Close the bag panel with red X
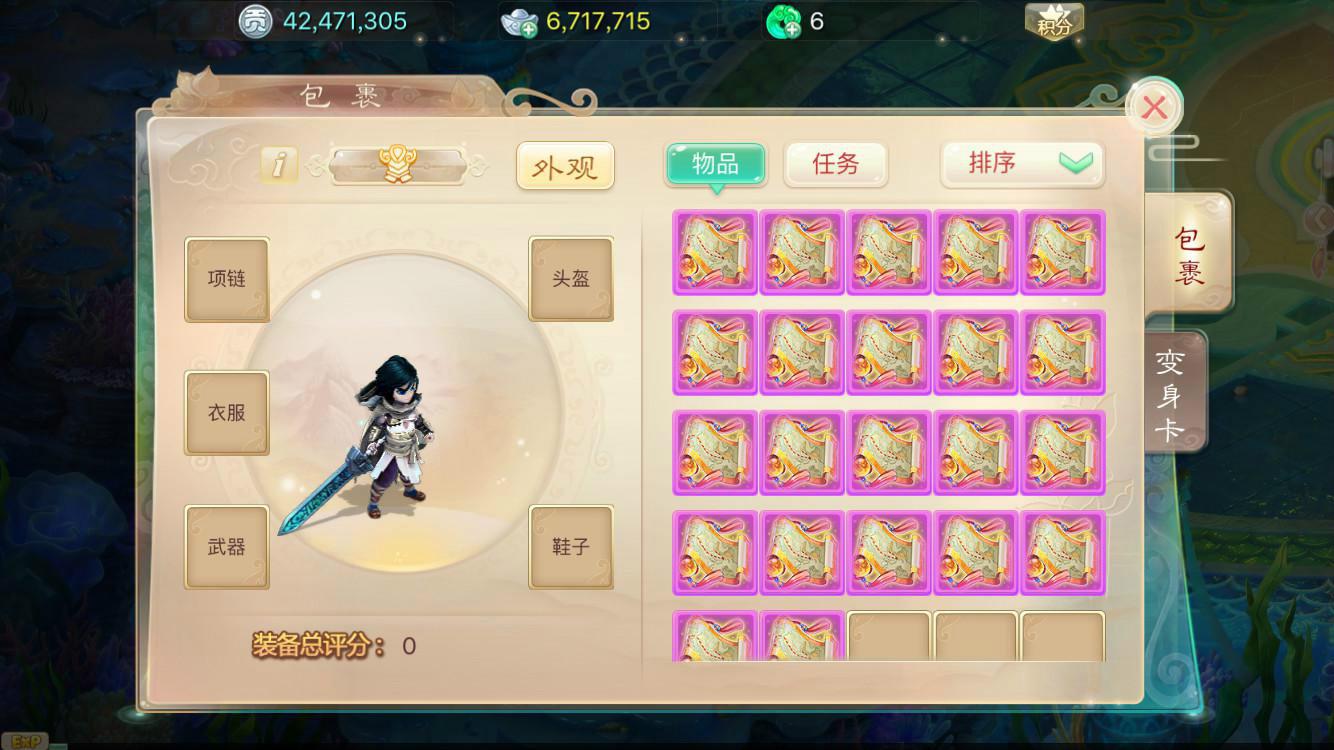Screen dimensions: 1334x750 (1155, 108)
